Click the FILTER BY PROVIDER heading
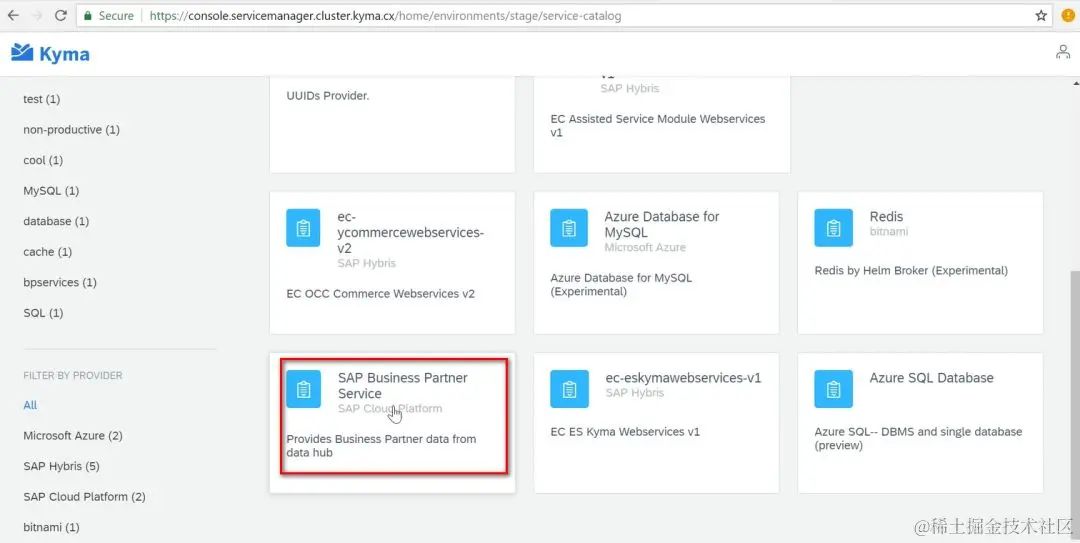1080x543 pixels. coord(73,376)
